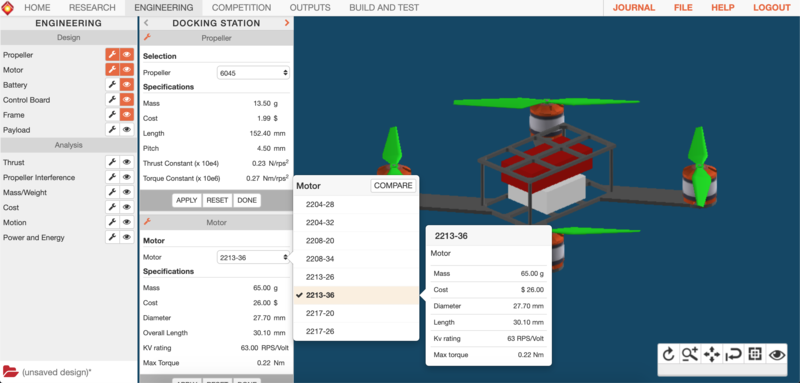
Task: Open the Motor wrench editor
Action: click(x=112, y=70)
